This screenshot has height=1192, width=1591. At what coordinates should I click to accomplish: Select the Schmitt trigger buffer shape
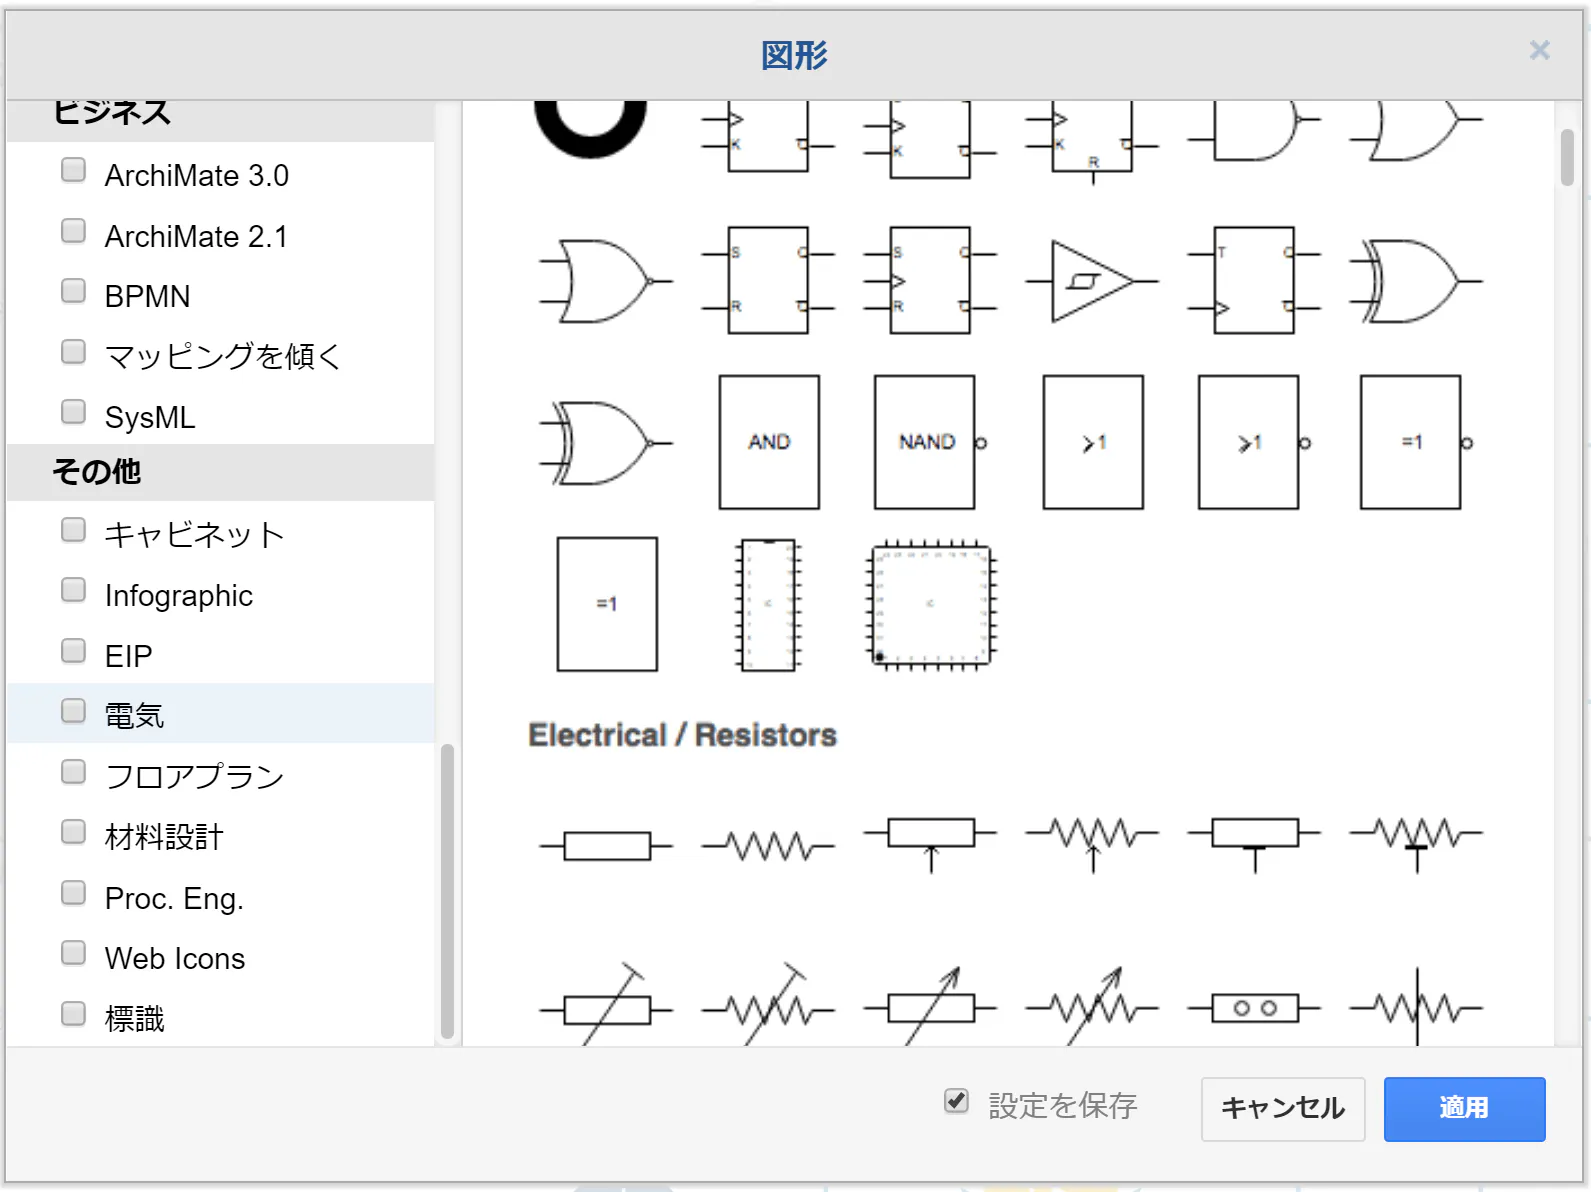(1092, 281)
